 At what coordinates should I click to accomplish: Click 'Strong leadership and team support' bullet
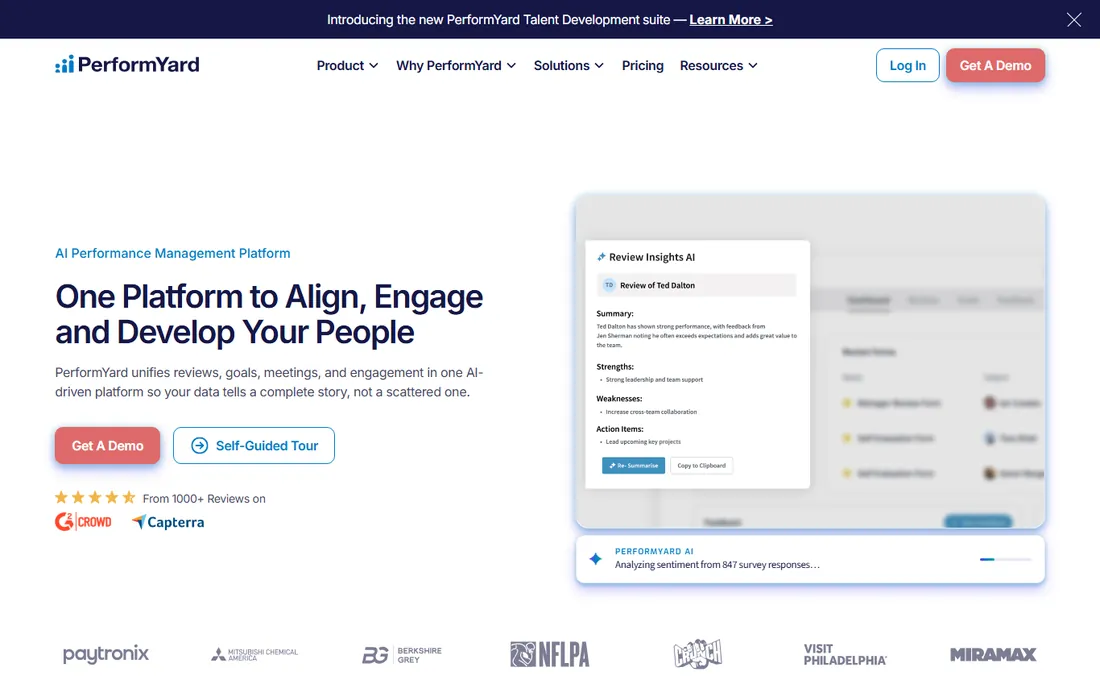pyautogui.click(x=654, y=379)
